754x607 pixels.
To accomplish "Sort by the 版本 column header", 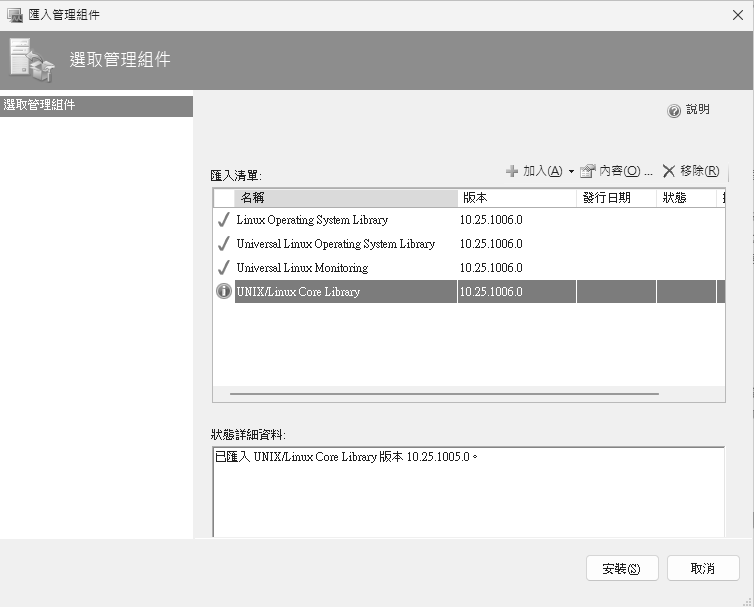I will pos(517,198).
